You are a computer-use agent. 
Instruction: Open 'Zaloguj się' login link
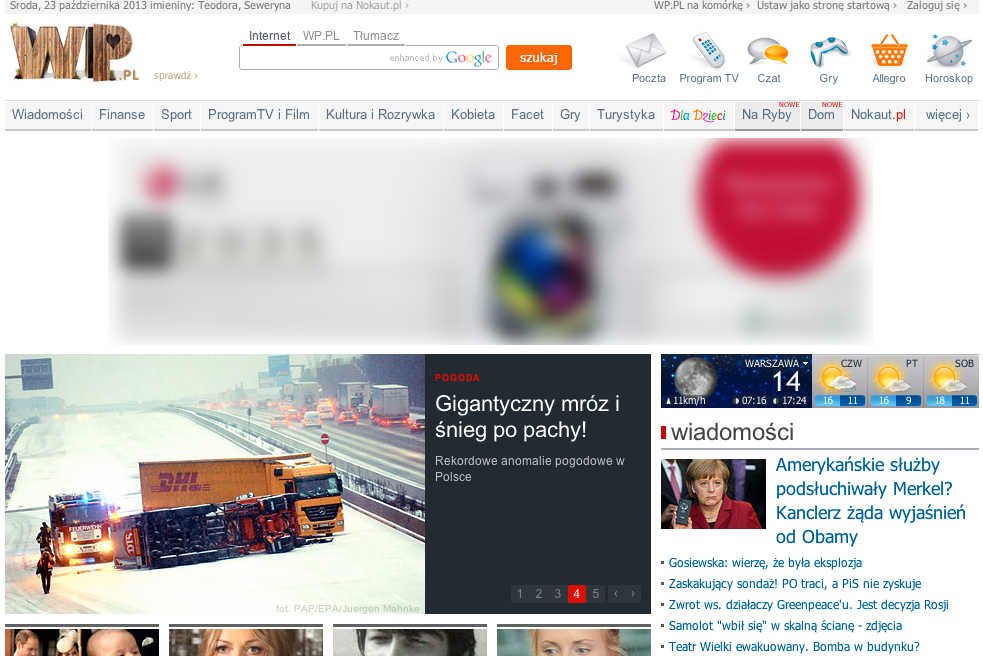point(936,6)
